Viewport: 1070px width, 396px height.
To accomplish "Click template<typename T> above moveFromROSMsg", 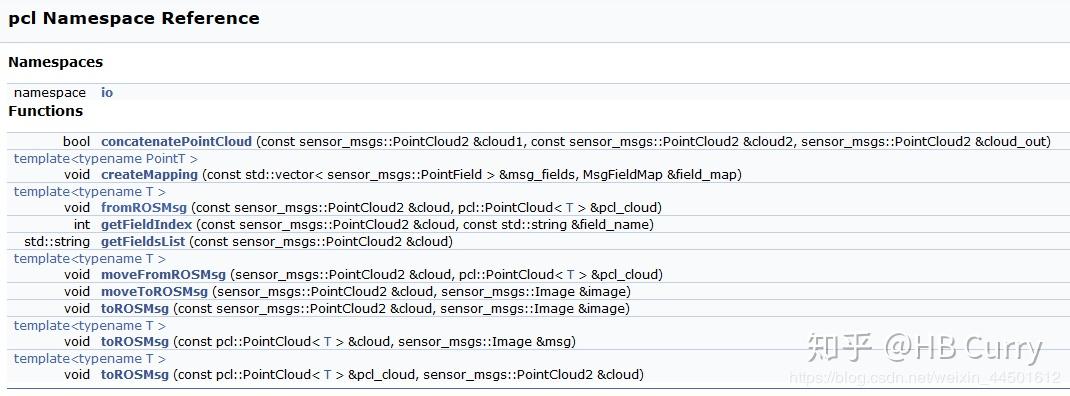I will [x=89, y=258].
